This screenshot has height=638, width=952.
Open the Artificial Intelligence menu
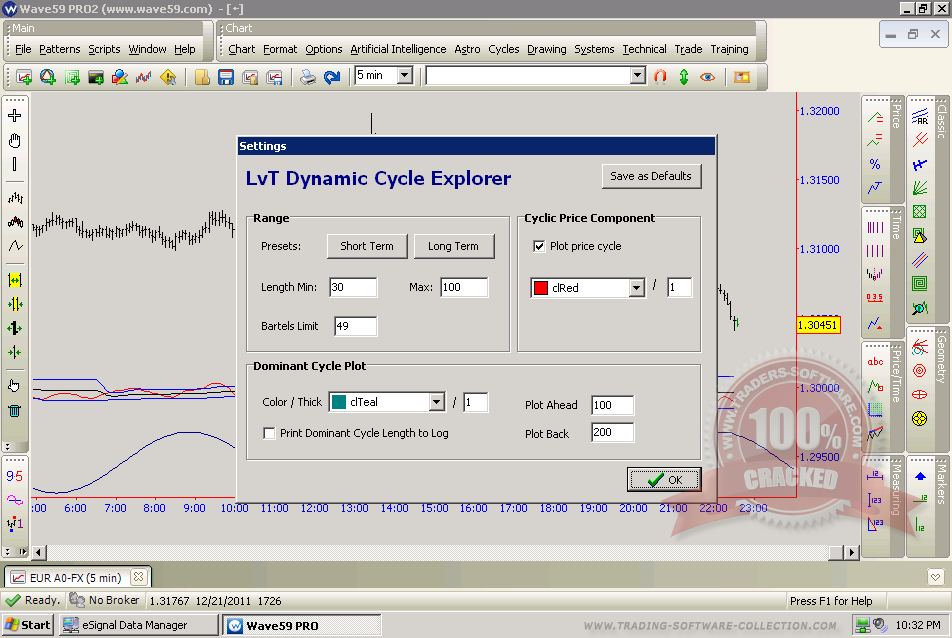coord(398,49)
